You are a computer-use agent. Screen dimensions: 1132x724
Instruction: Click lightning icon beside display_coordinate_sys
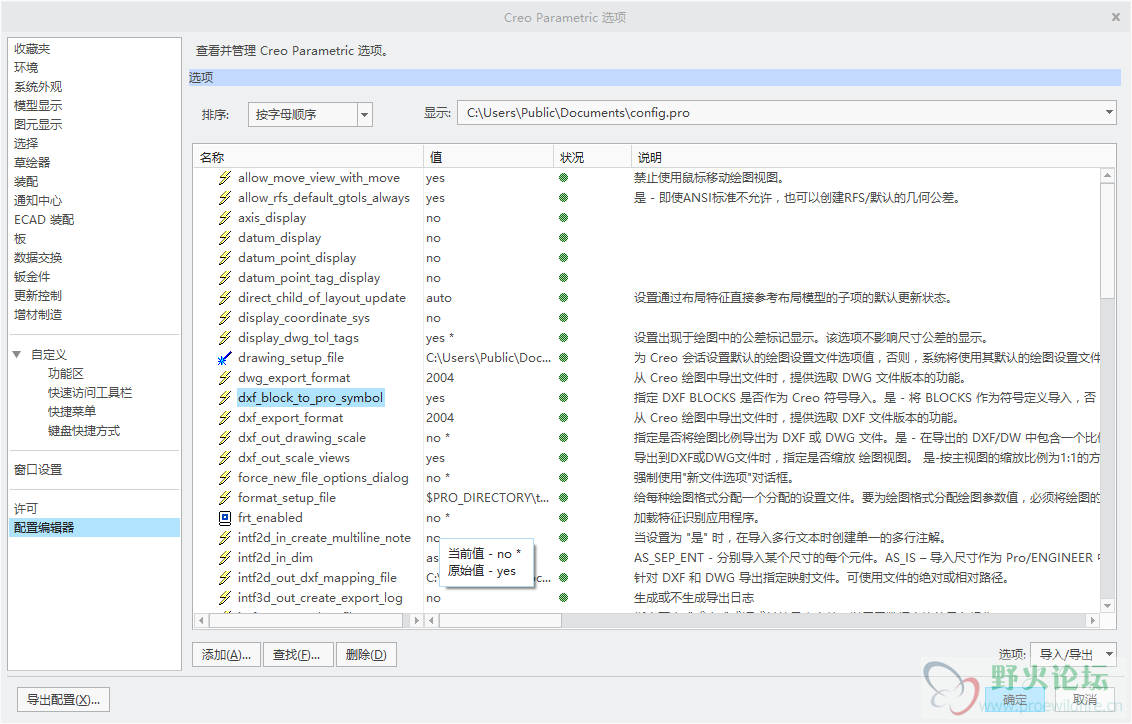tap(225, 318)
